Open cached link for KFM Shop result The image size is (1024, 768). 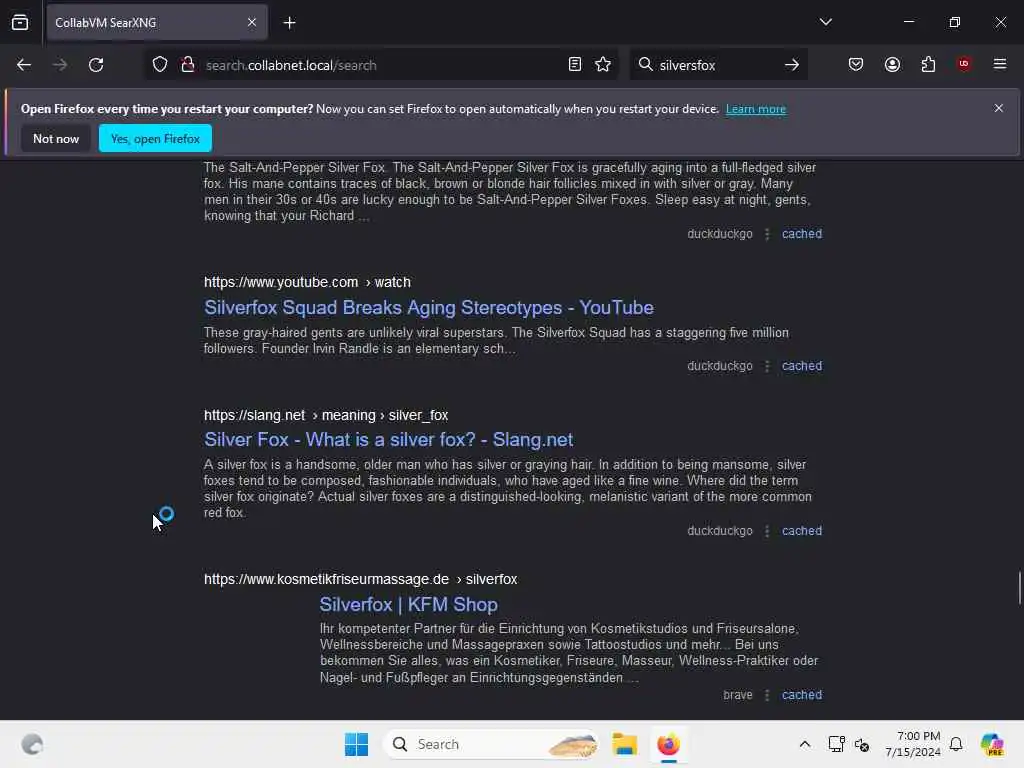click(802, 695)
